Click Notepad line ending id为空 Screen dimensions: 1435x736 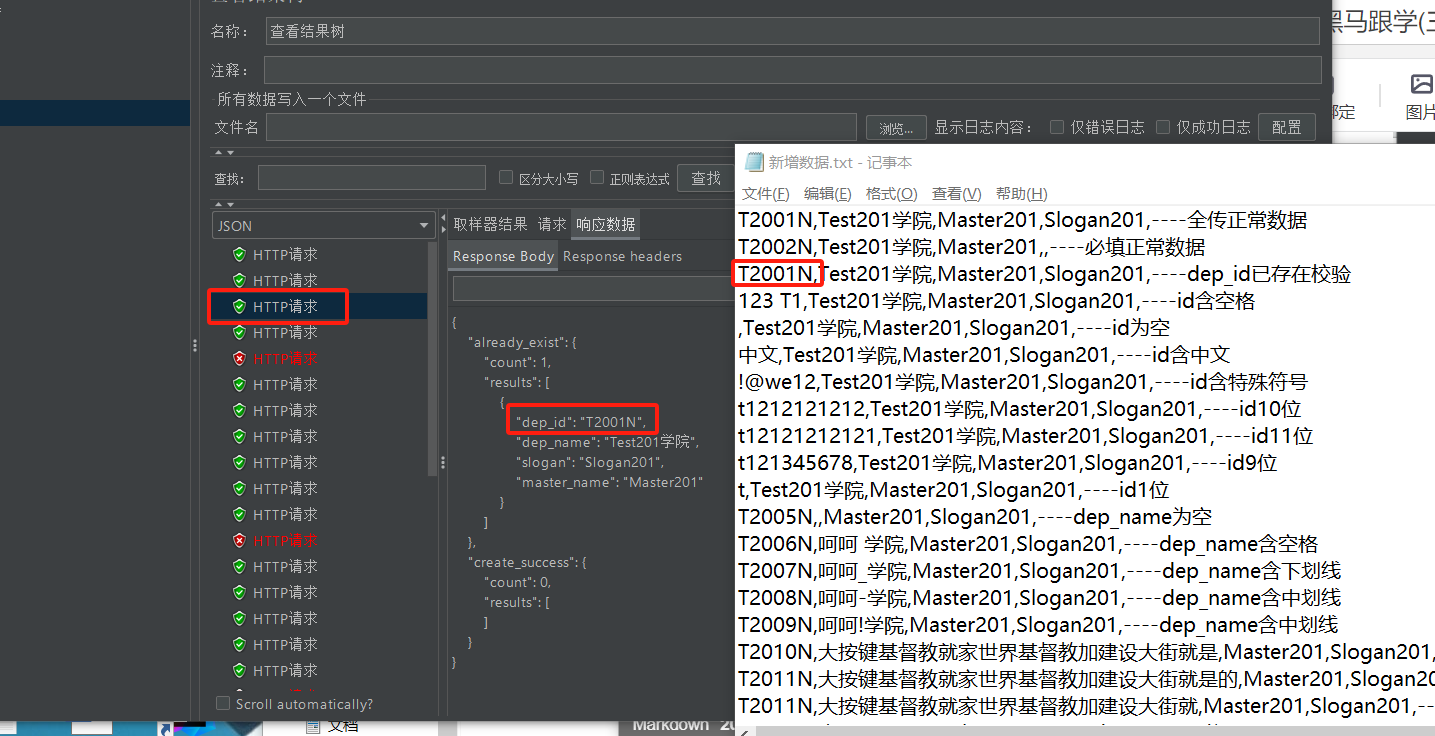(954, 328)
